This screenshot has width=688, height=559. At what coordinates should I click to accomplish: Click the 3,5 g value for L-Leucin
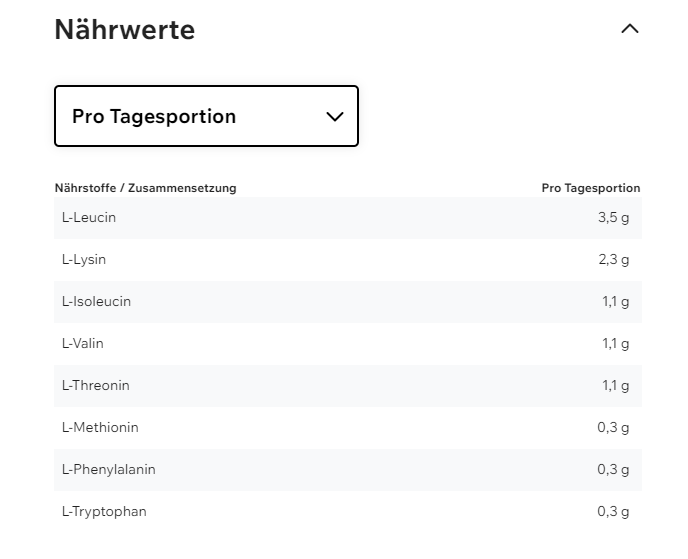click(613, 217)
